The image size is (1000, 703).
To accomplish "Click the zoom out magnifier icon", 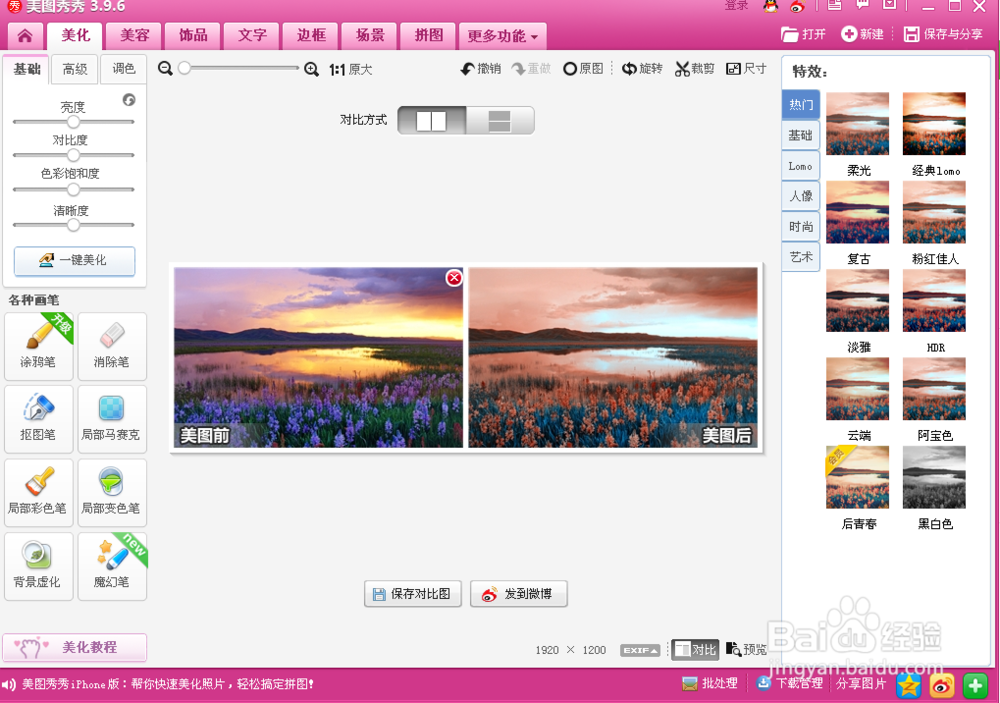I will [x=165, y=68].
